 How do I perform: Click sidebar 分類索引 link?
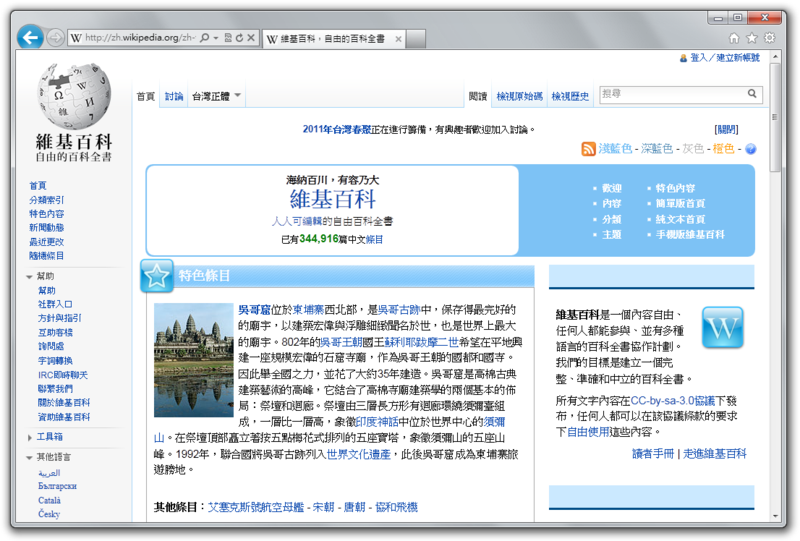pos(46,200)
